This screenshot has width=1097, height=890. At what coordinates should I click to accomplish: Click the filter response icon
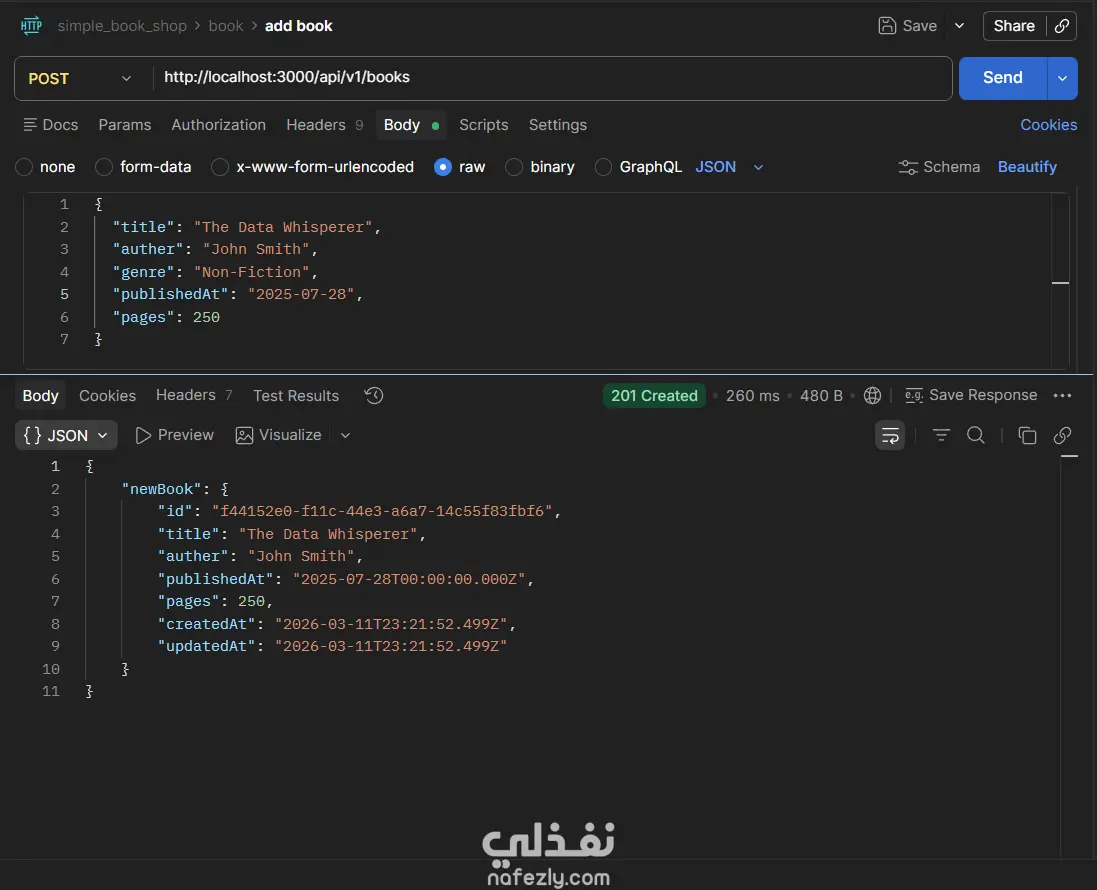(x=941, y=435)
